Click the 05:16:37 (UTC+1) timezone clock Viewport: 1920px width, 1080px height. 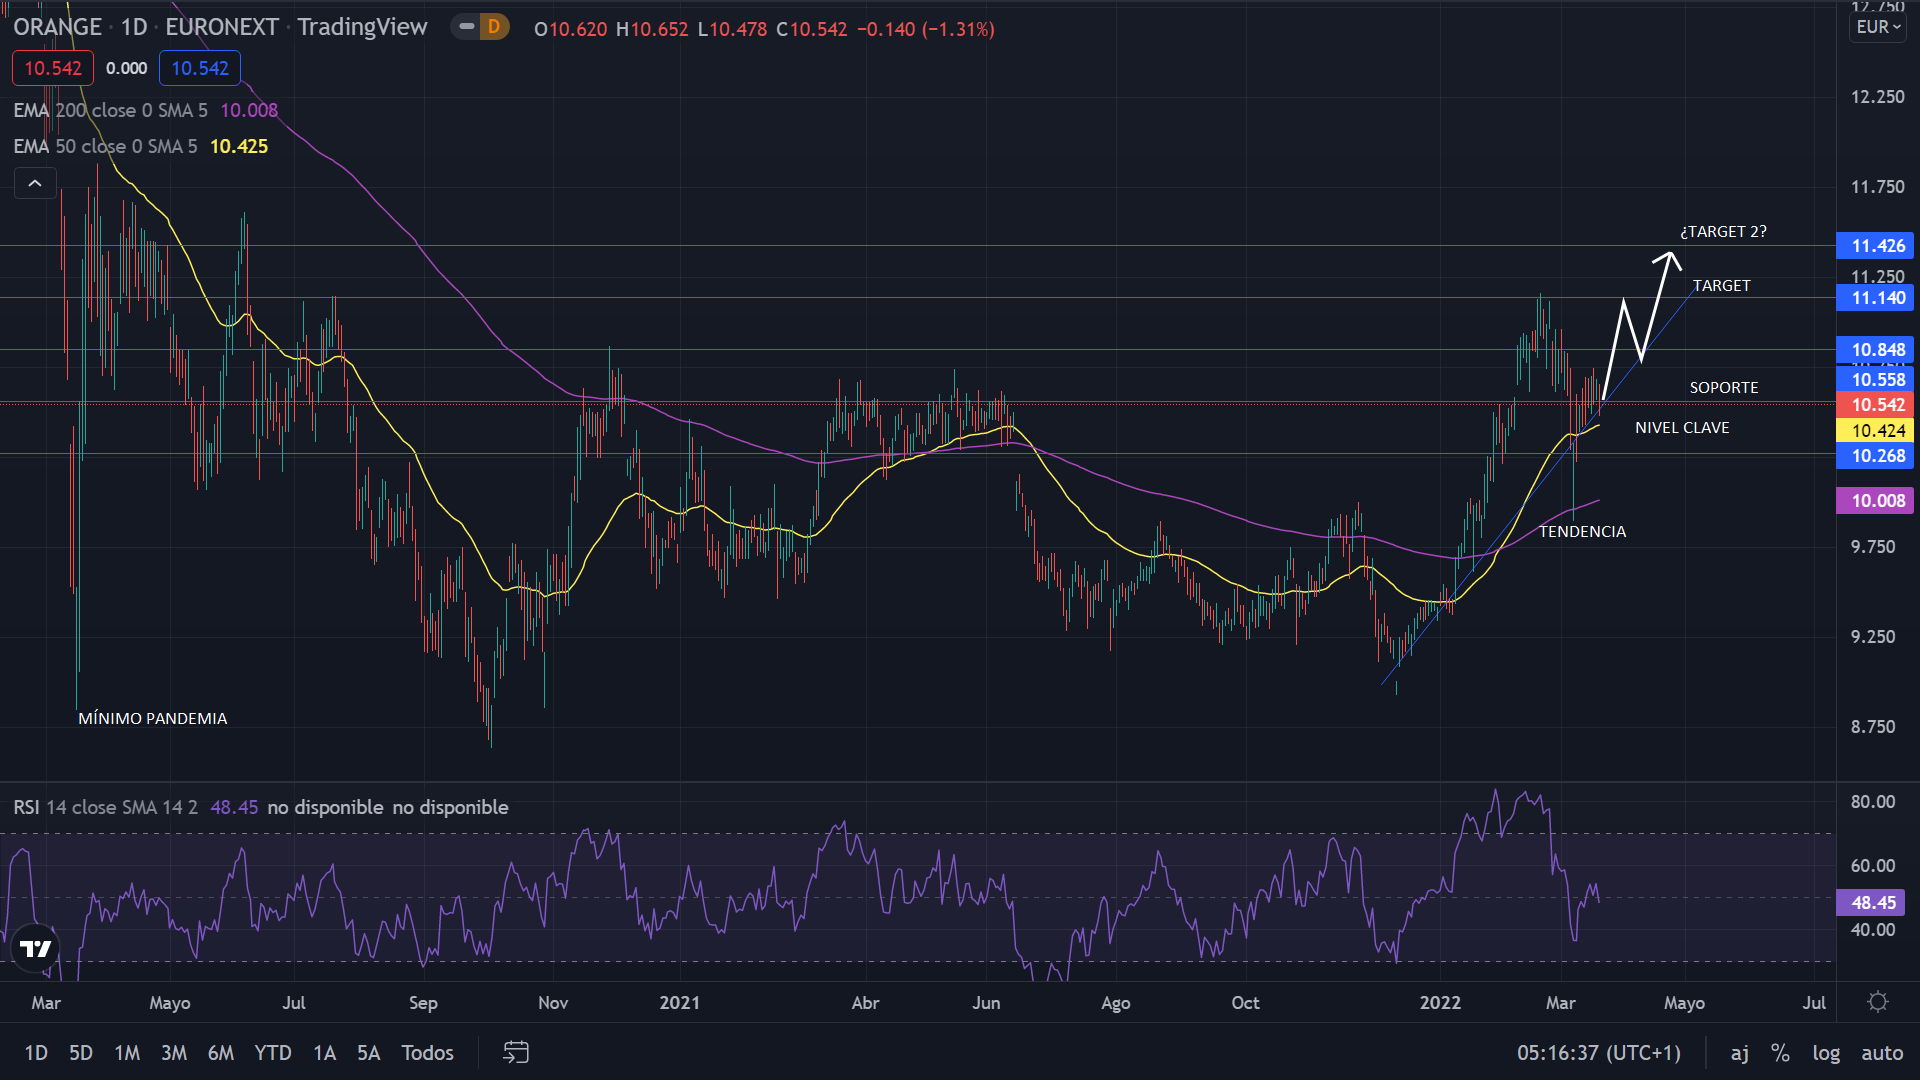1599,1053
